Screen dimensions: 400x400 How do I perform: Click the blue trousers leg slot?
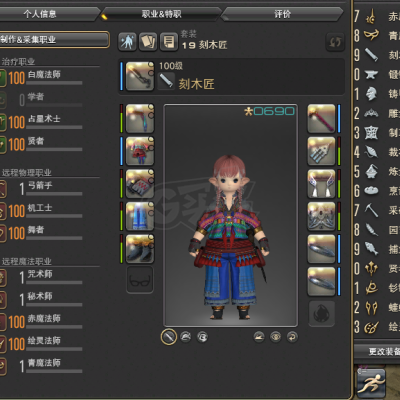pos(140,216)
